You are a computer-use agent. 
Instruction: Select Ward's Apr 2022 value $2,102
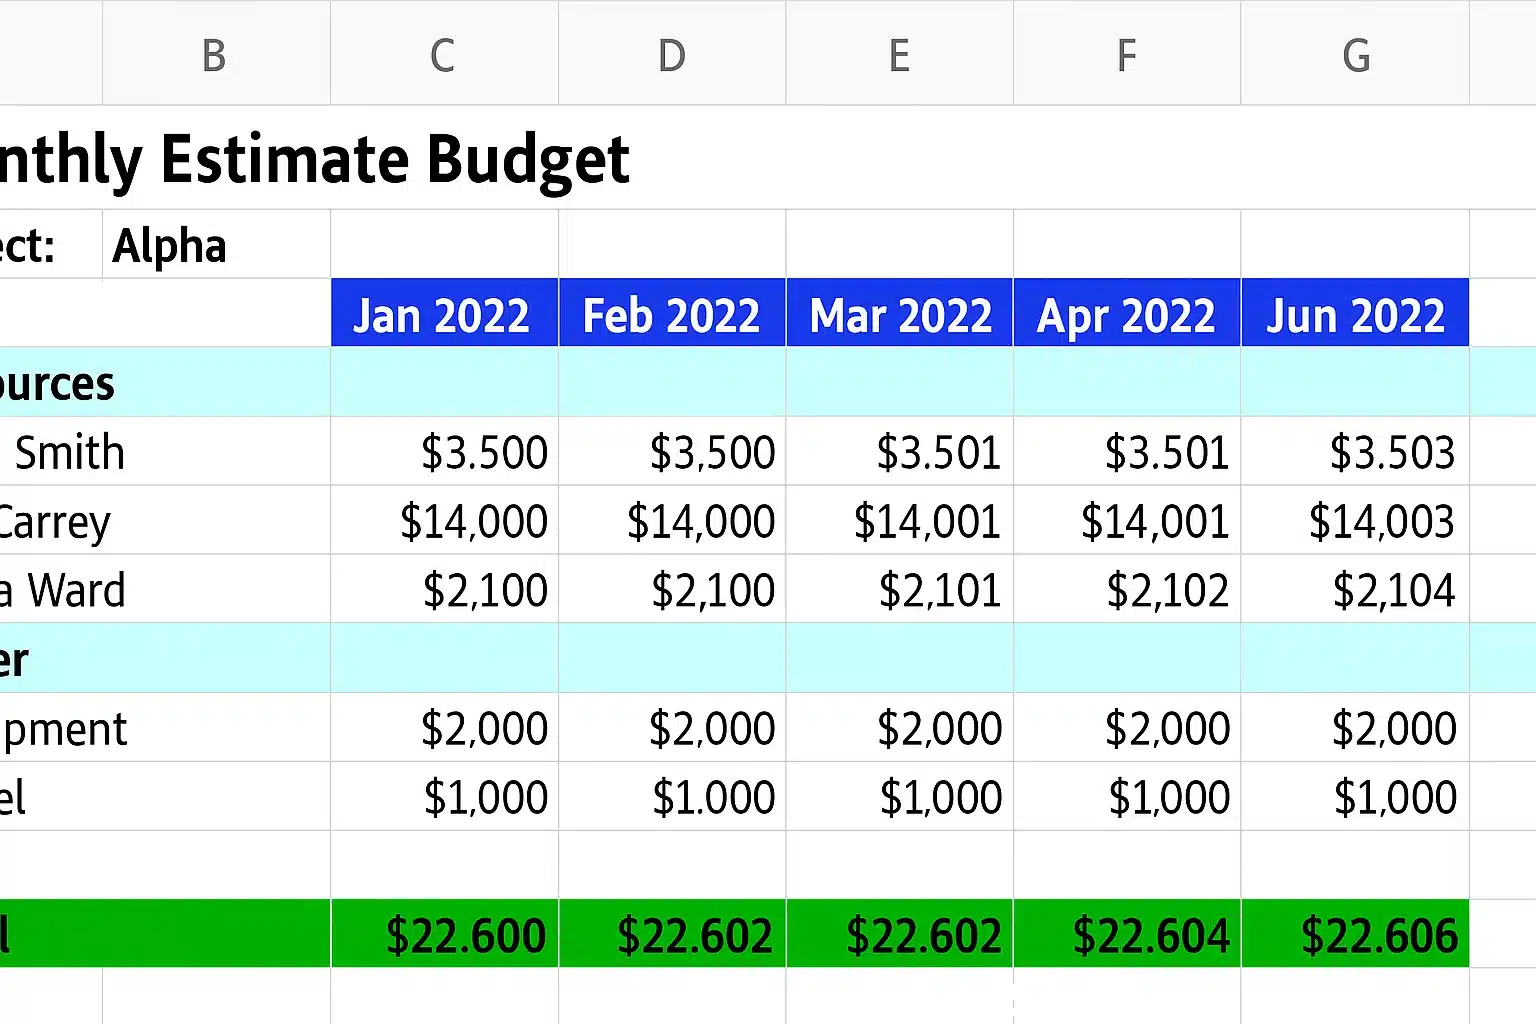[x=1127, y=590]
